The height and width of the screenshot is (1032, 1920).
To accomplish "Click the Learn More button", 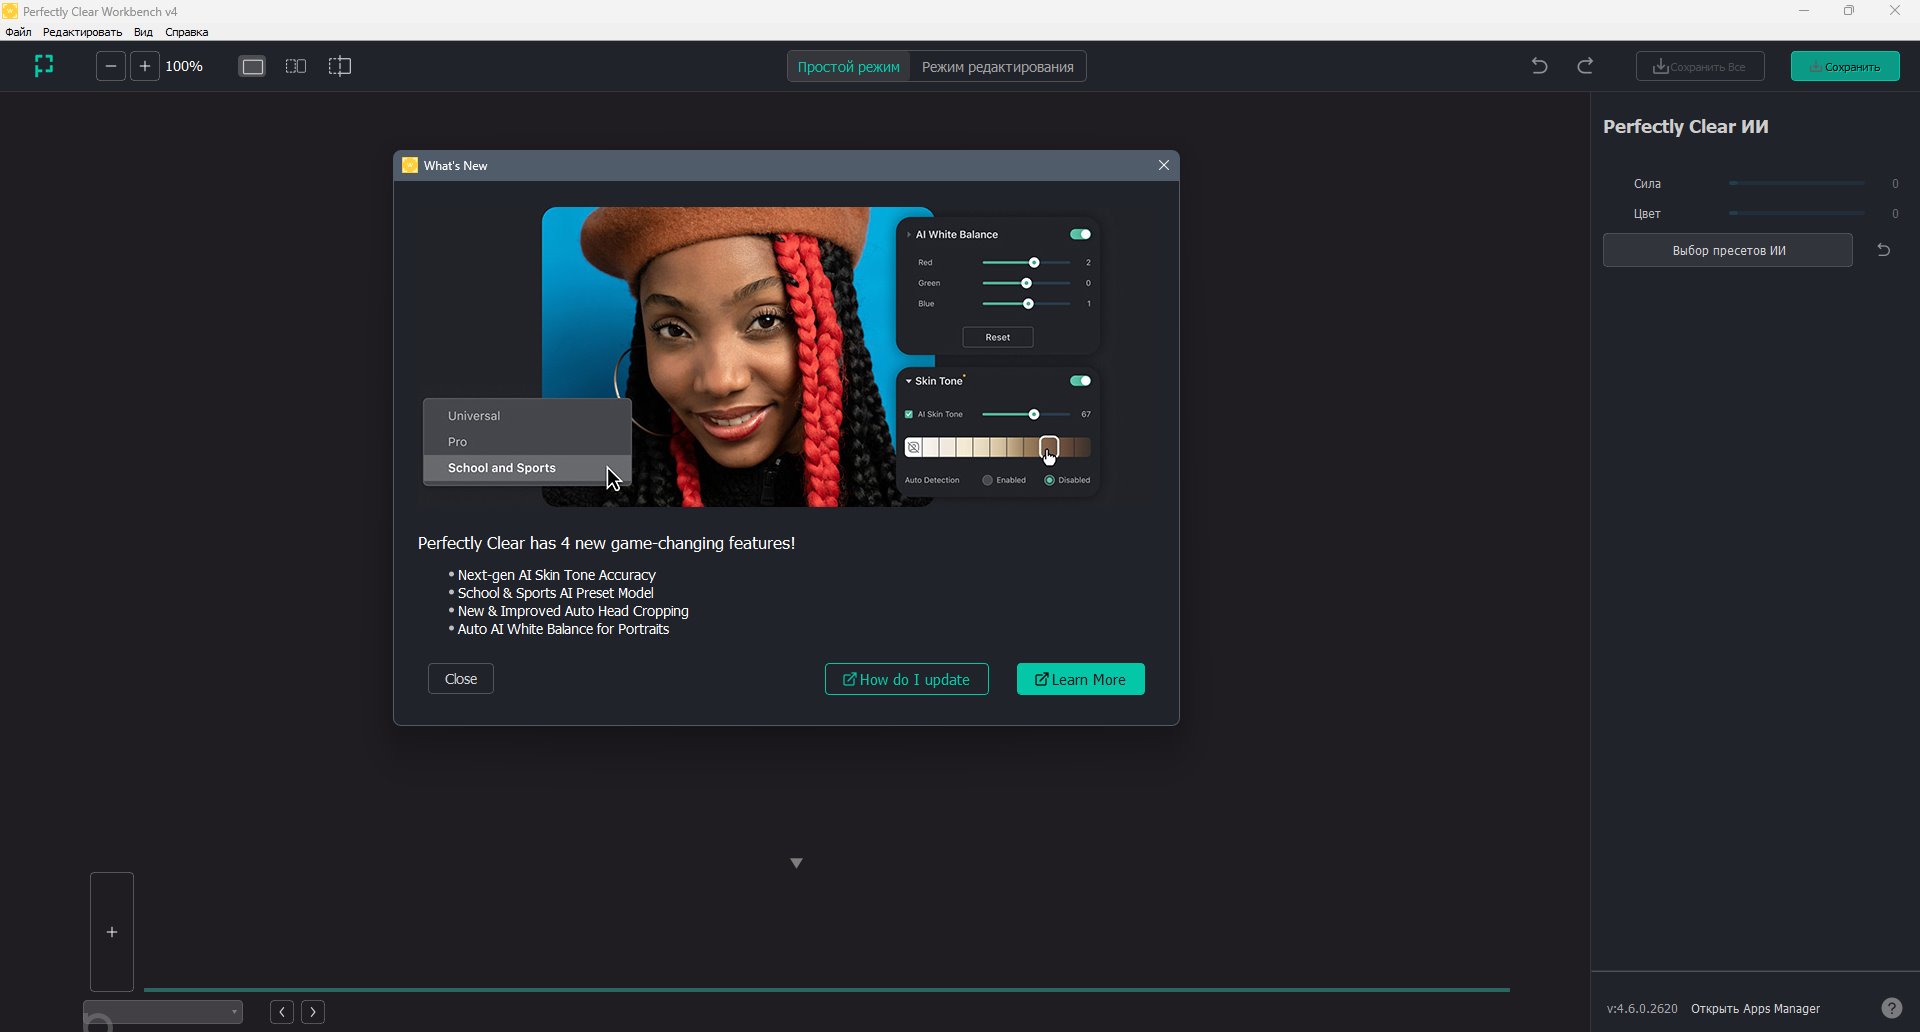I will 1080,679.
